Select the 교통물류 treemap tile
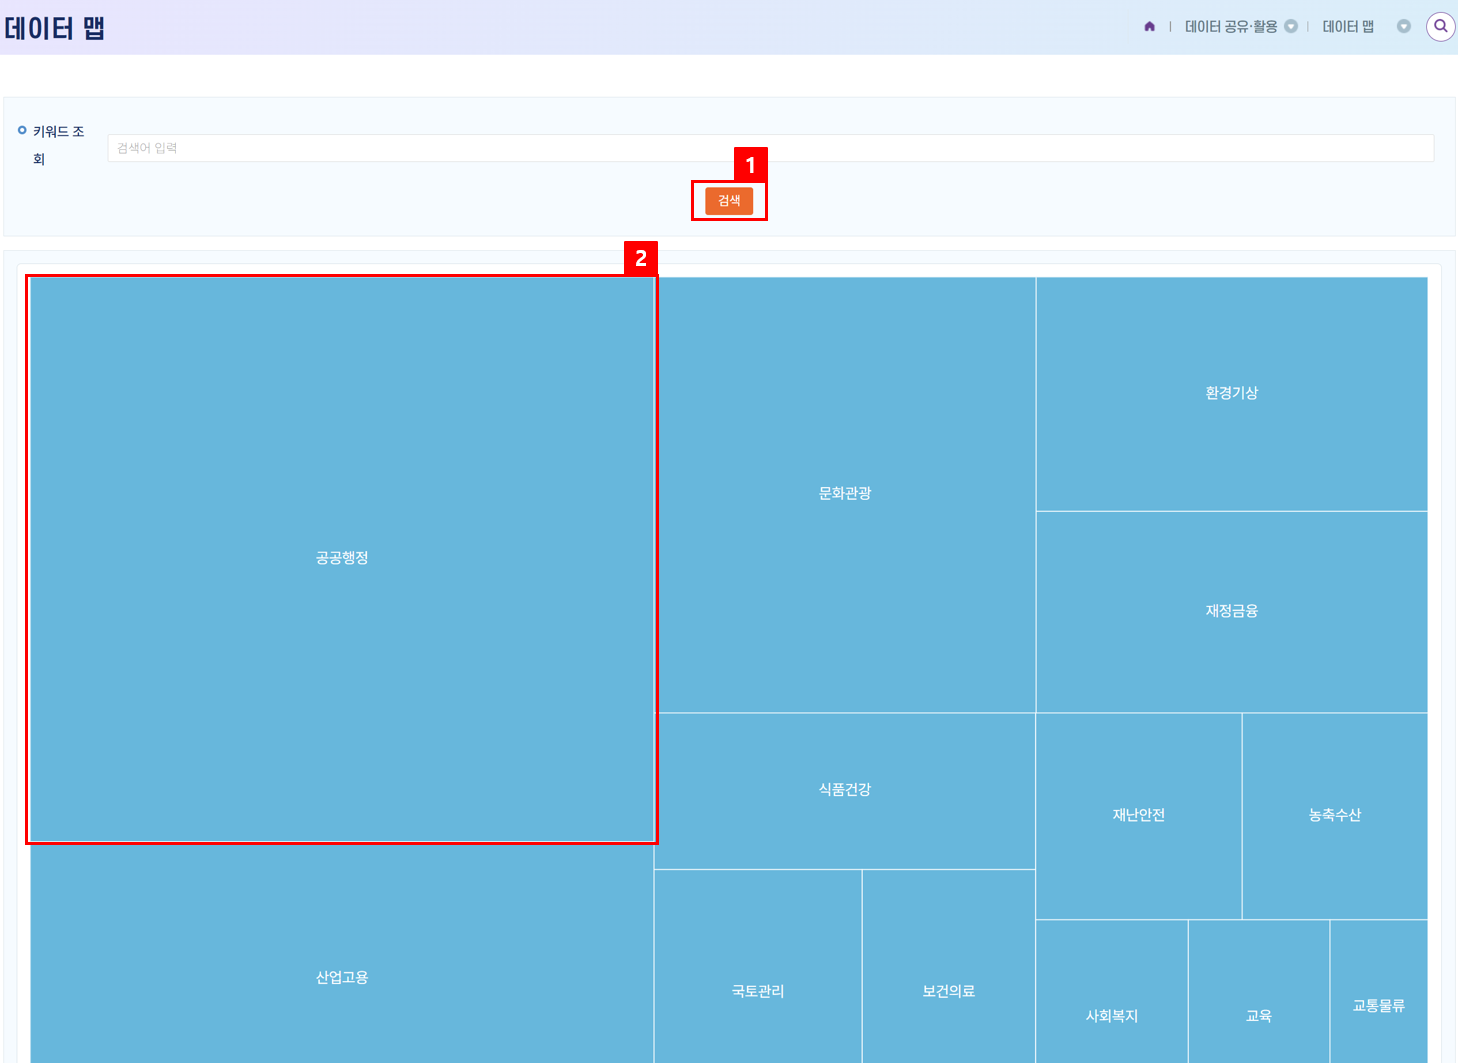Screen dimensions: 1458x1063 1378,1005
